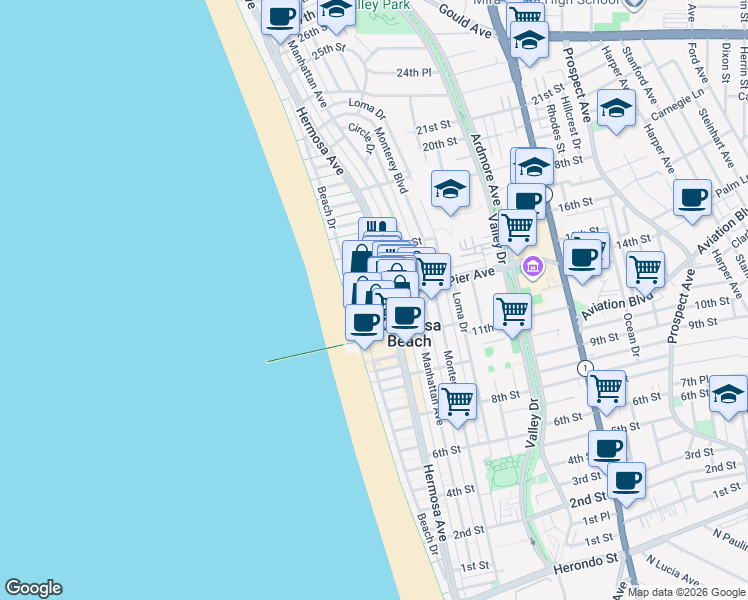Select the shopping cart marker by 11th St label
The image size is (748, 600).
click(x=512, y=316)
